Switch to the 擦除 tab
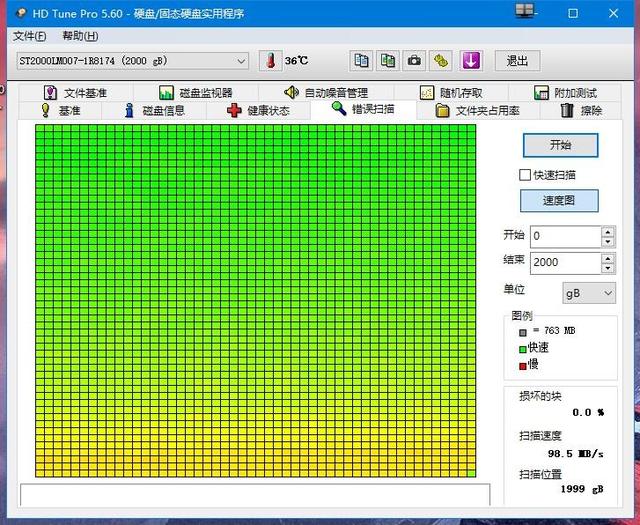This screenshot has height=525, width=640. pos(581,111)
